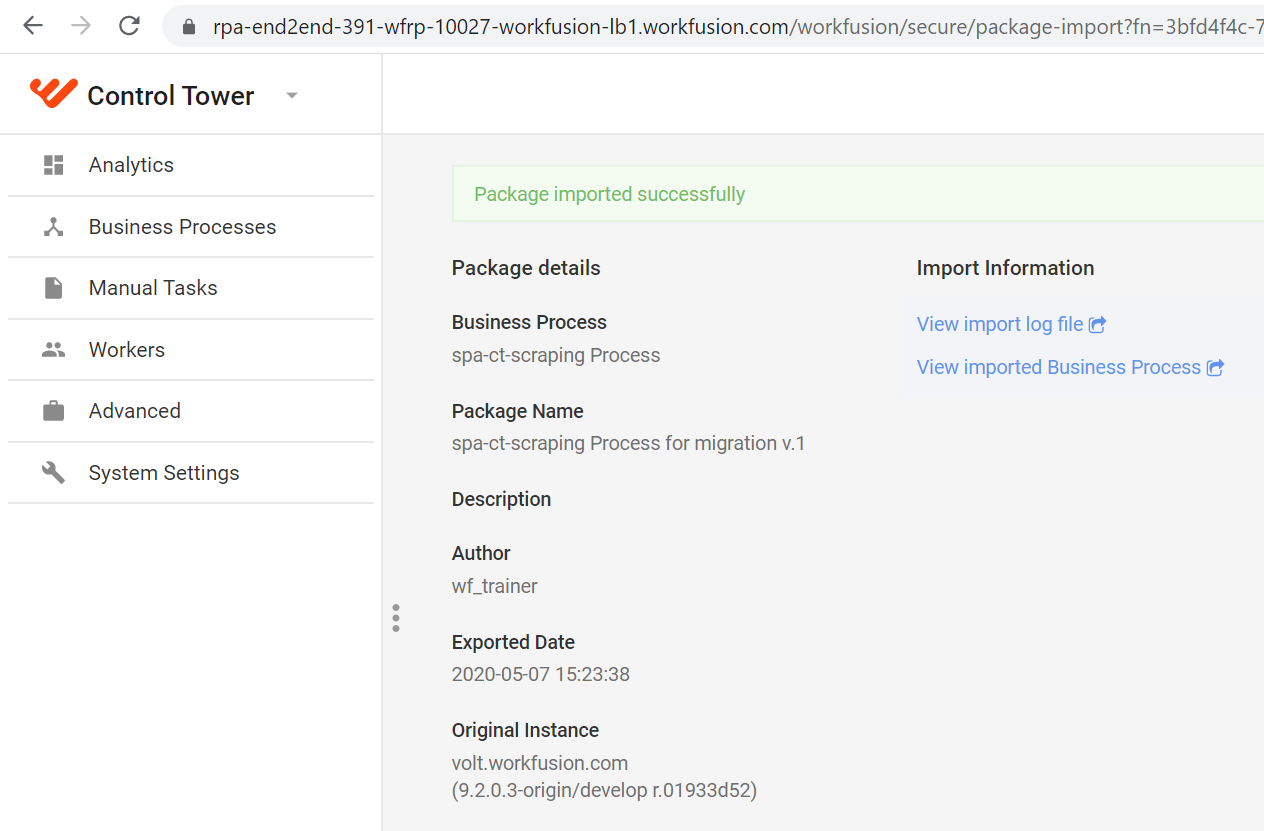Click the System Settings wrench icon
The width and height of the screenshot is (1264, 831).
54,472
